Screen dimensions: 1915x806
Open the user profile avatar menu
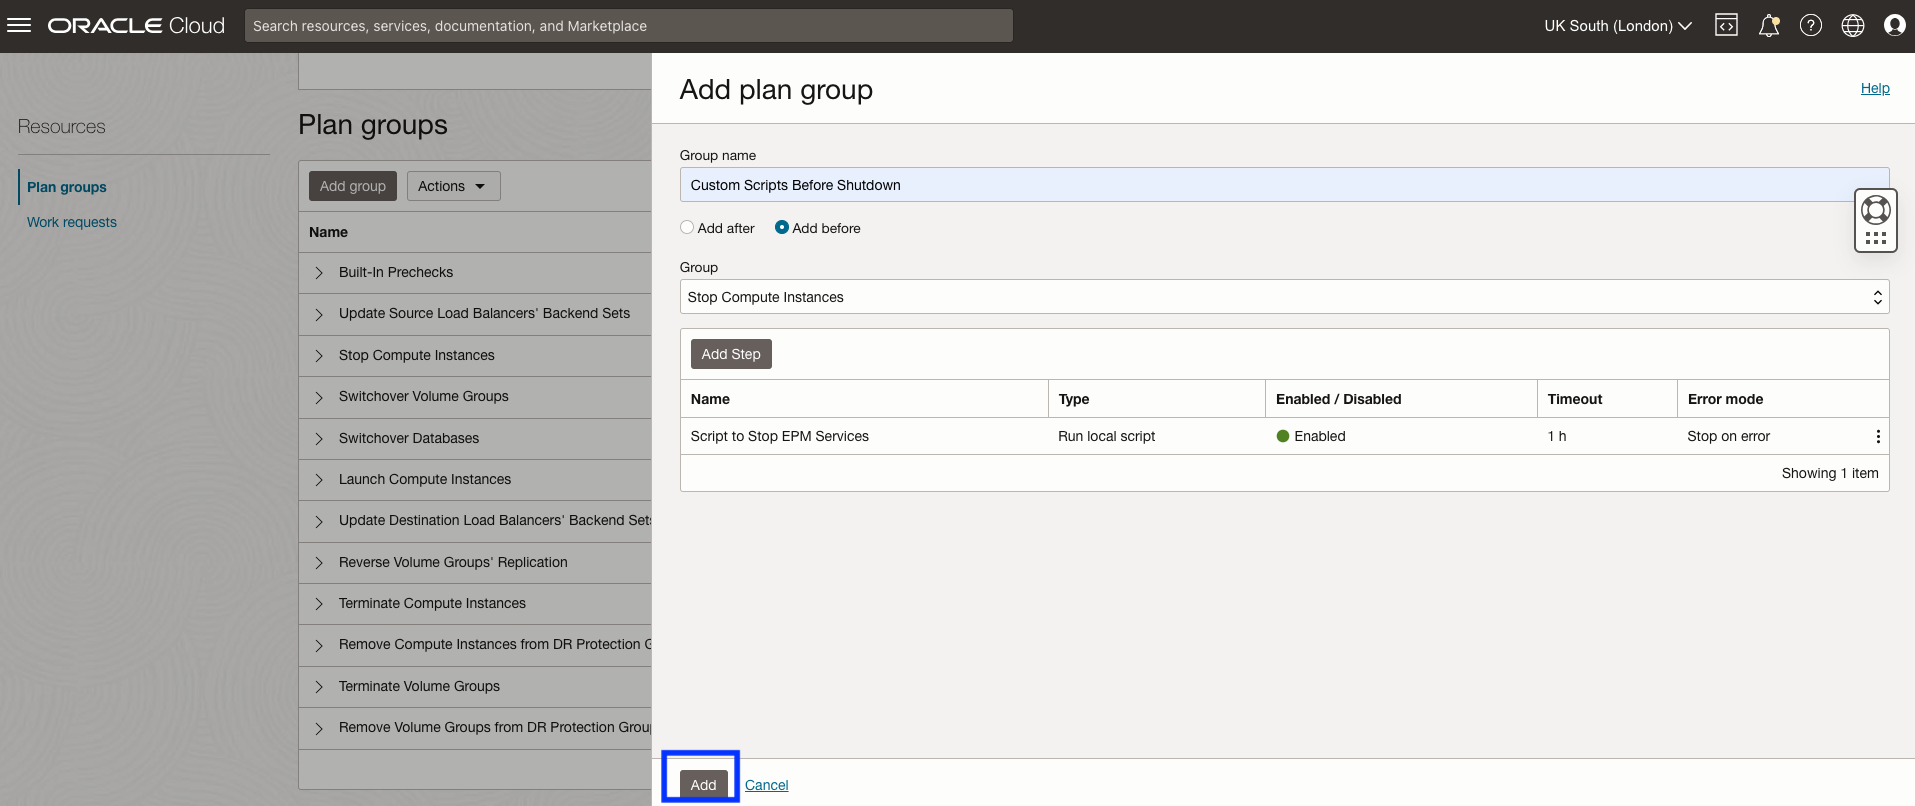tap(1894, 26)
